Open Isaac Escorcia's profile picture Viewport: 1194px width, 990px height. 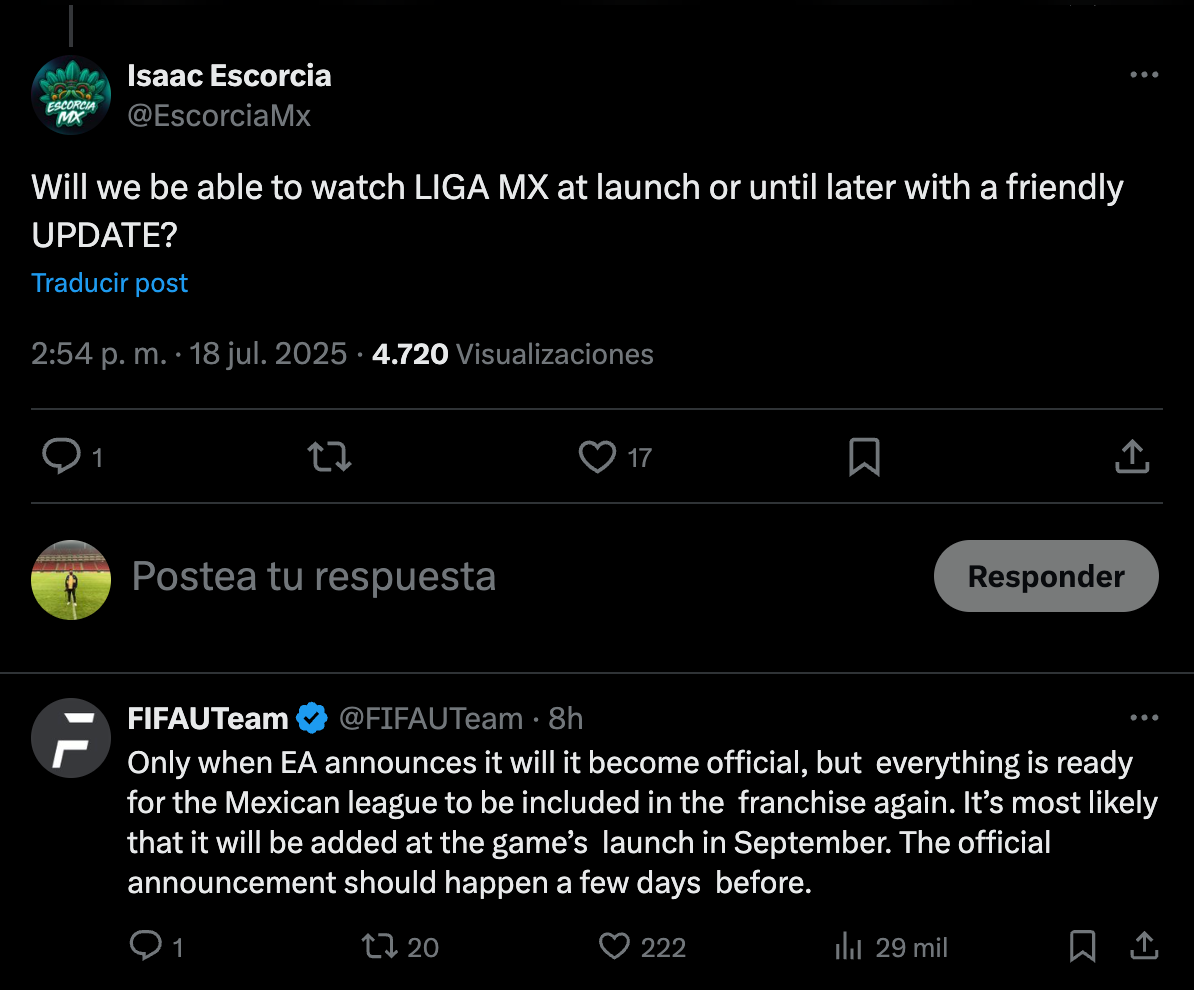click(x=71, y=95)
